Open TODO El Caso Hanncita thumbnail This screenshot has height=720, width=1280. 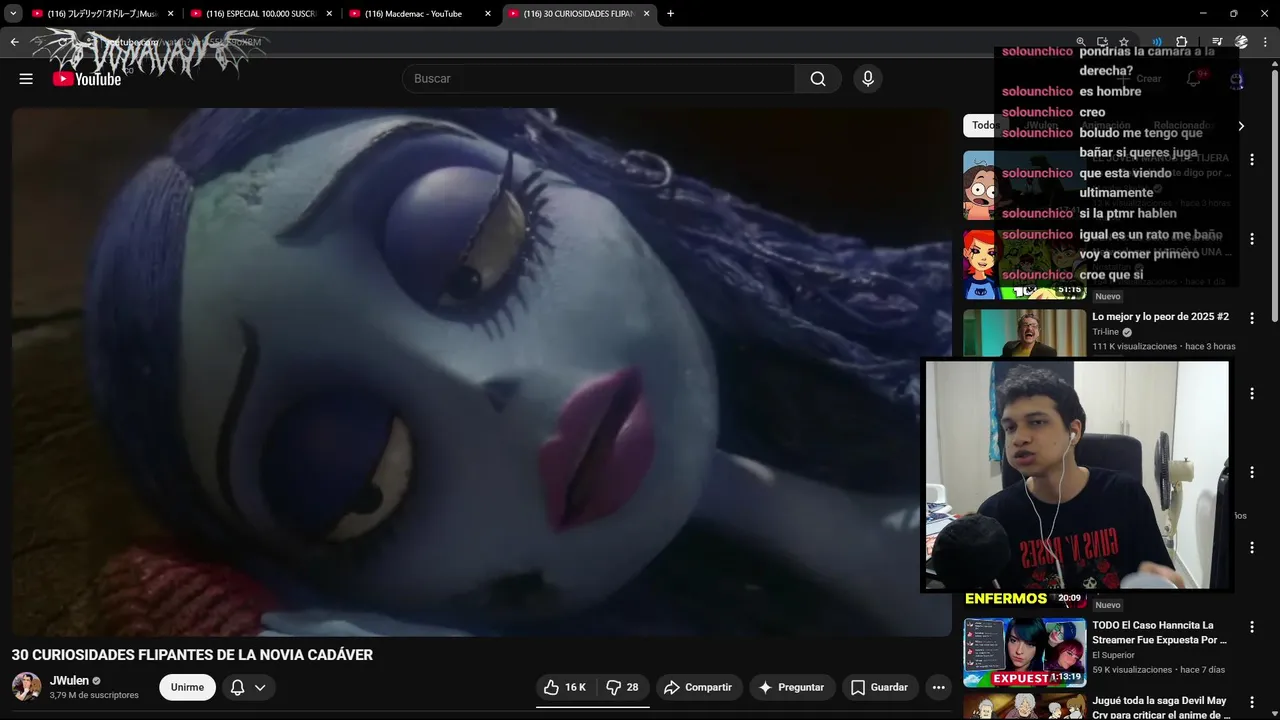[1024, 653]
